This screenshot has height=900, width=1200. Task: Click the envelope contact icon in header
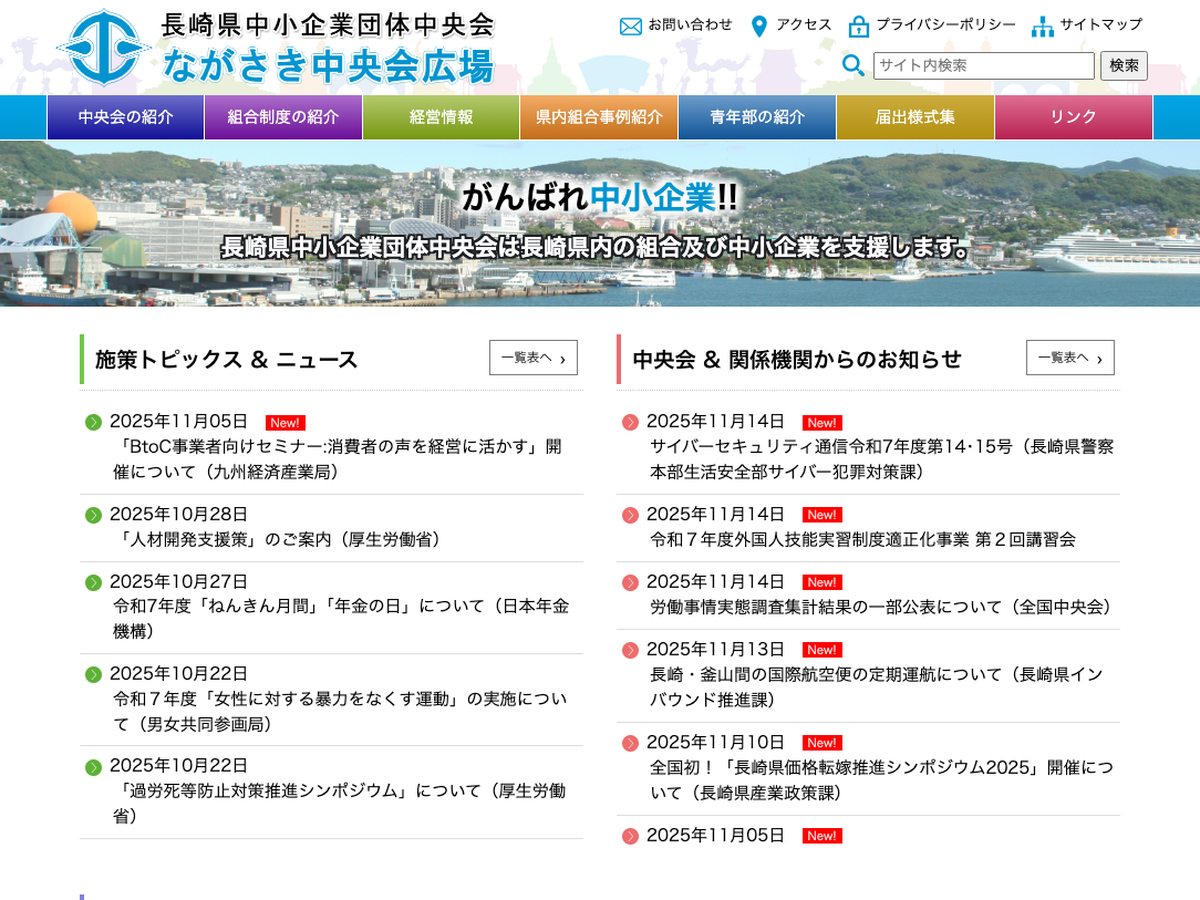pyautogui.click(x=630, y=26)
